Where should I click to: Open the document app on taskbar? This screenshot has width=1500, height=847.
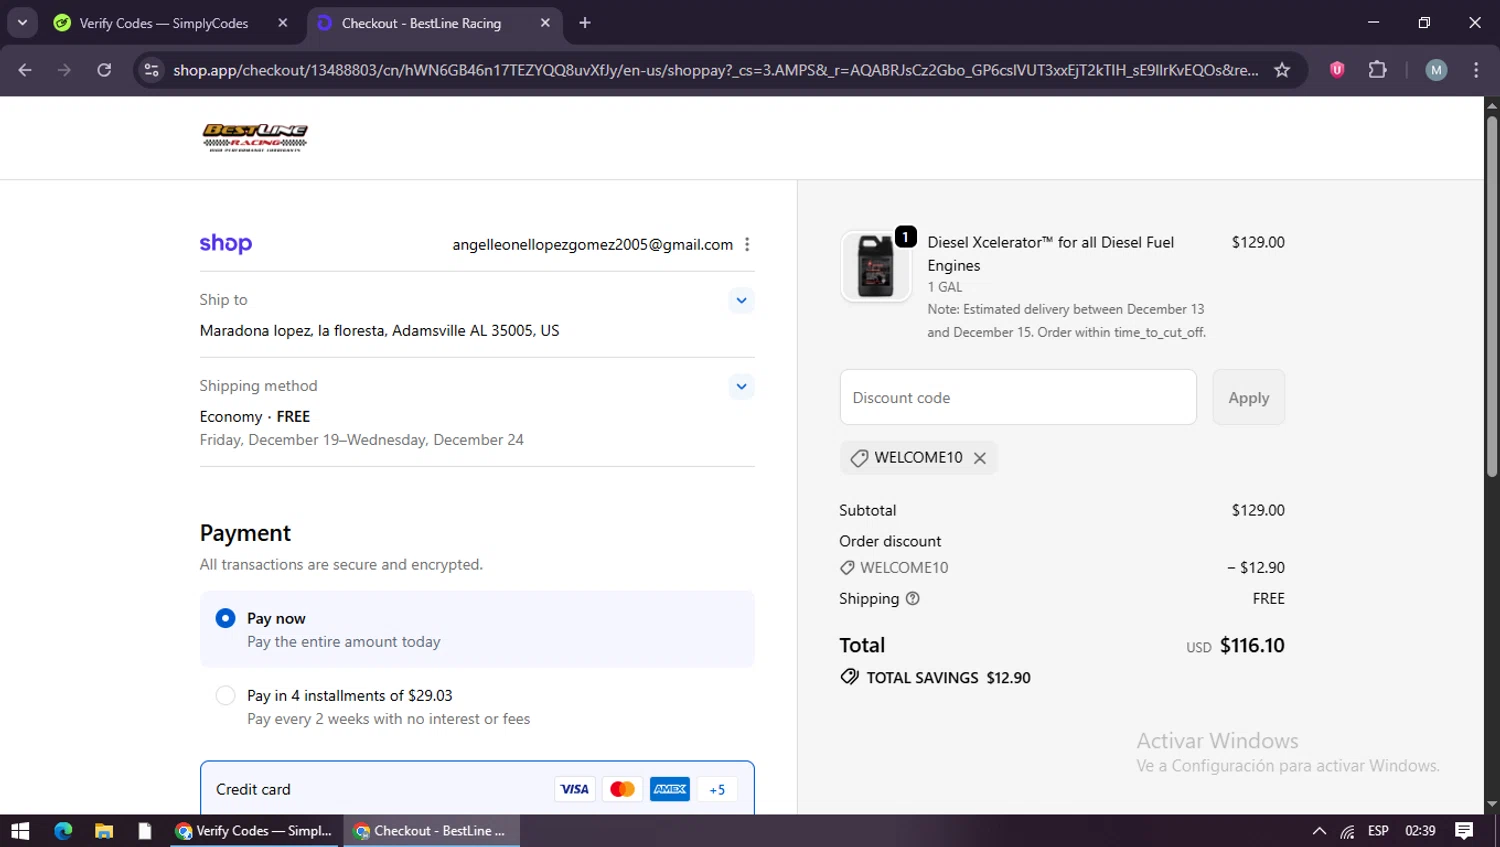[145, 831]
